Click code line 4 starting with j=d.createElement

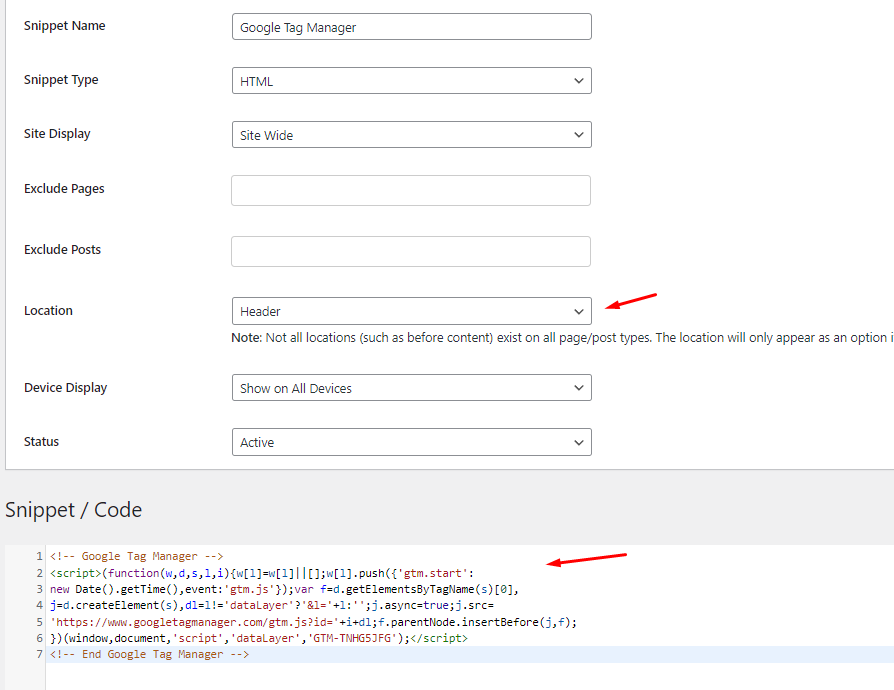tap(271, 605)
